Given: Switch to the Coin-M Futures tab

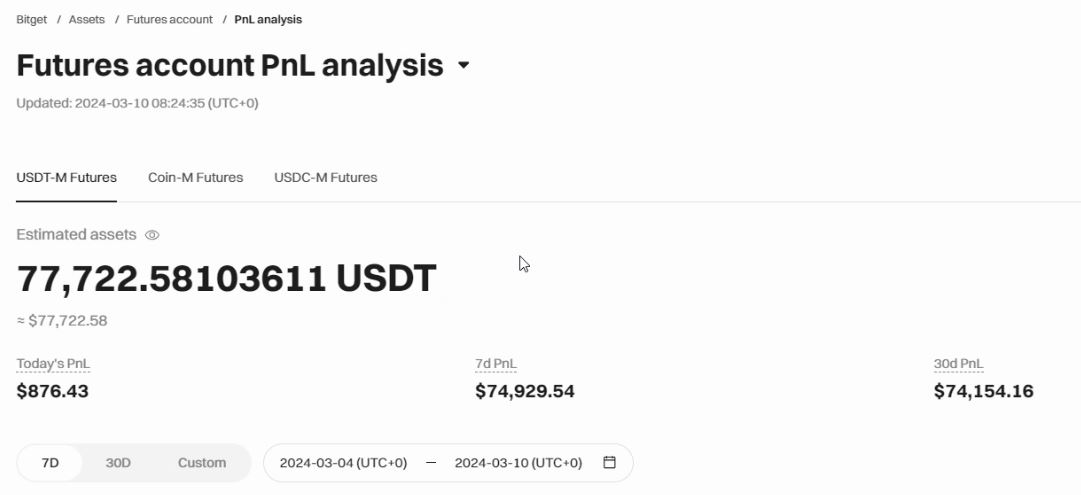Looking at the screenshot, I should 196,178.
